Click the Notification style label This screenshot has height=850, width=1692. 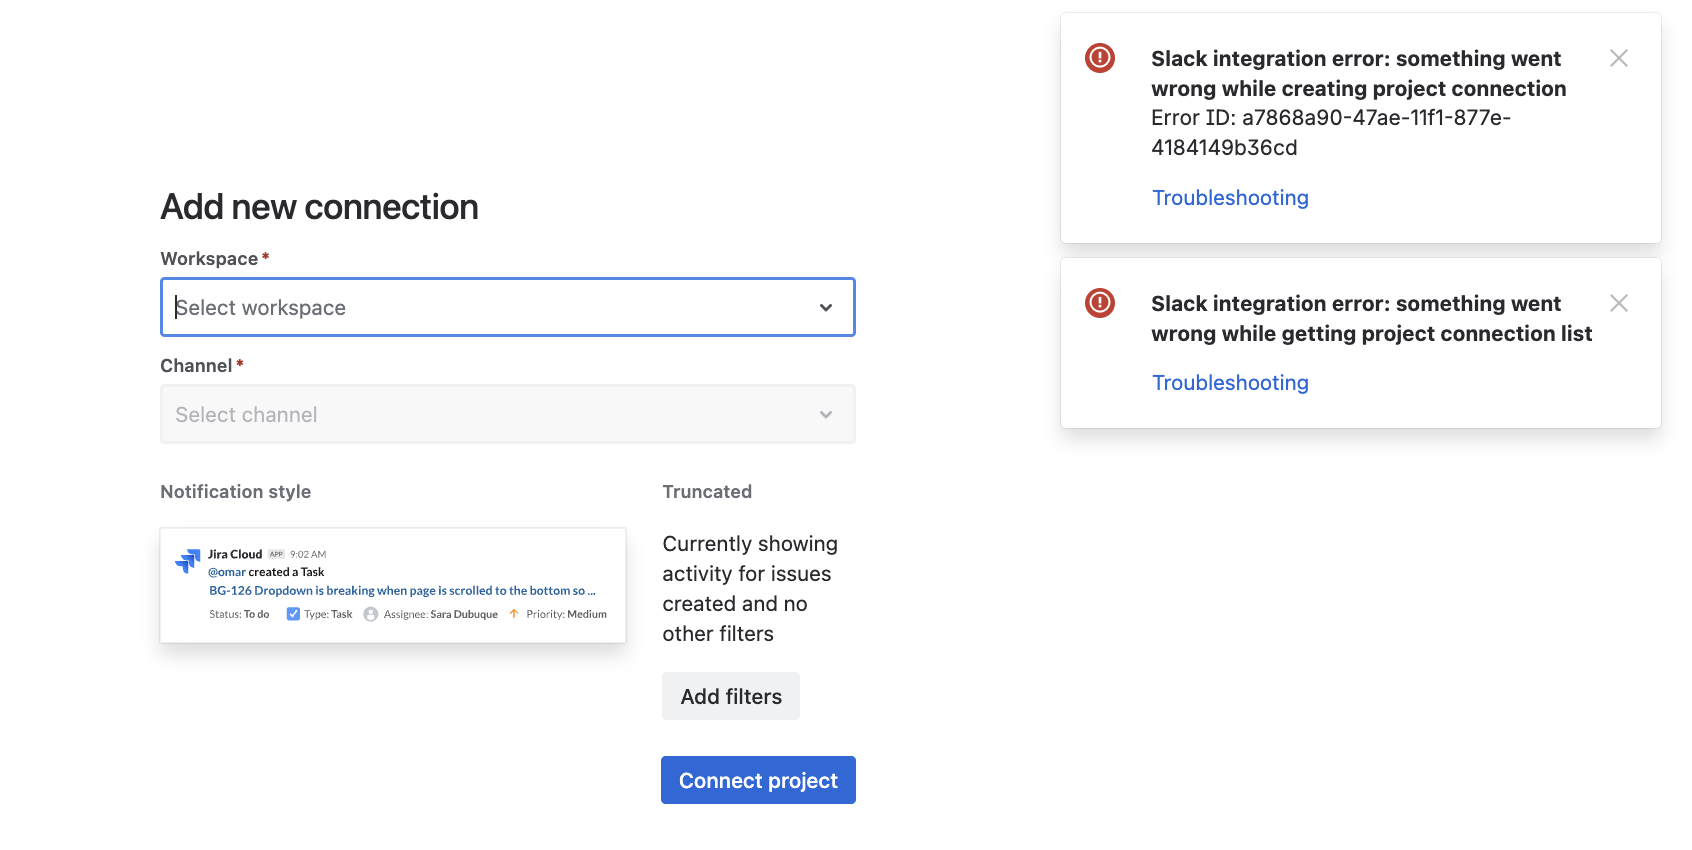[x=236, y=492]
